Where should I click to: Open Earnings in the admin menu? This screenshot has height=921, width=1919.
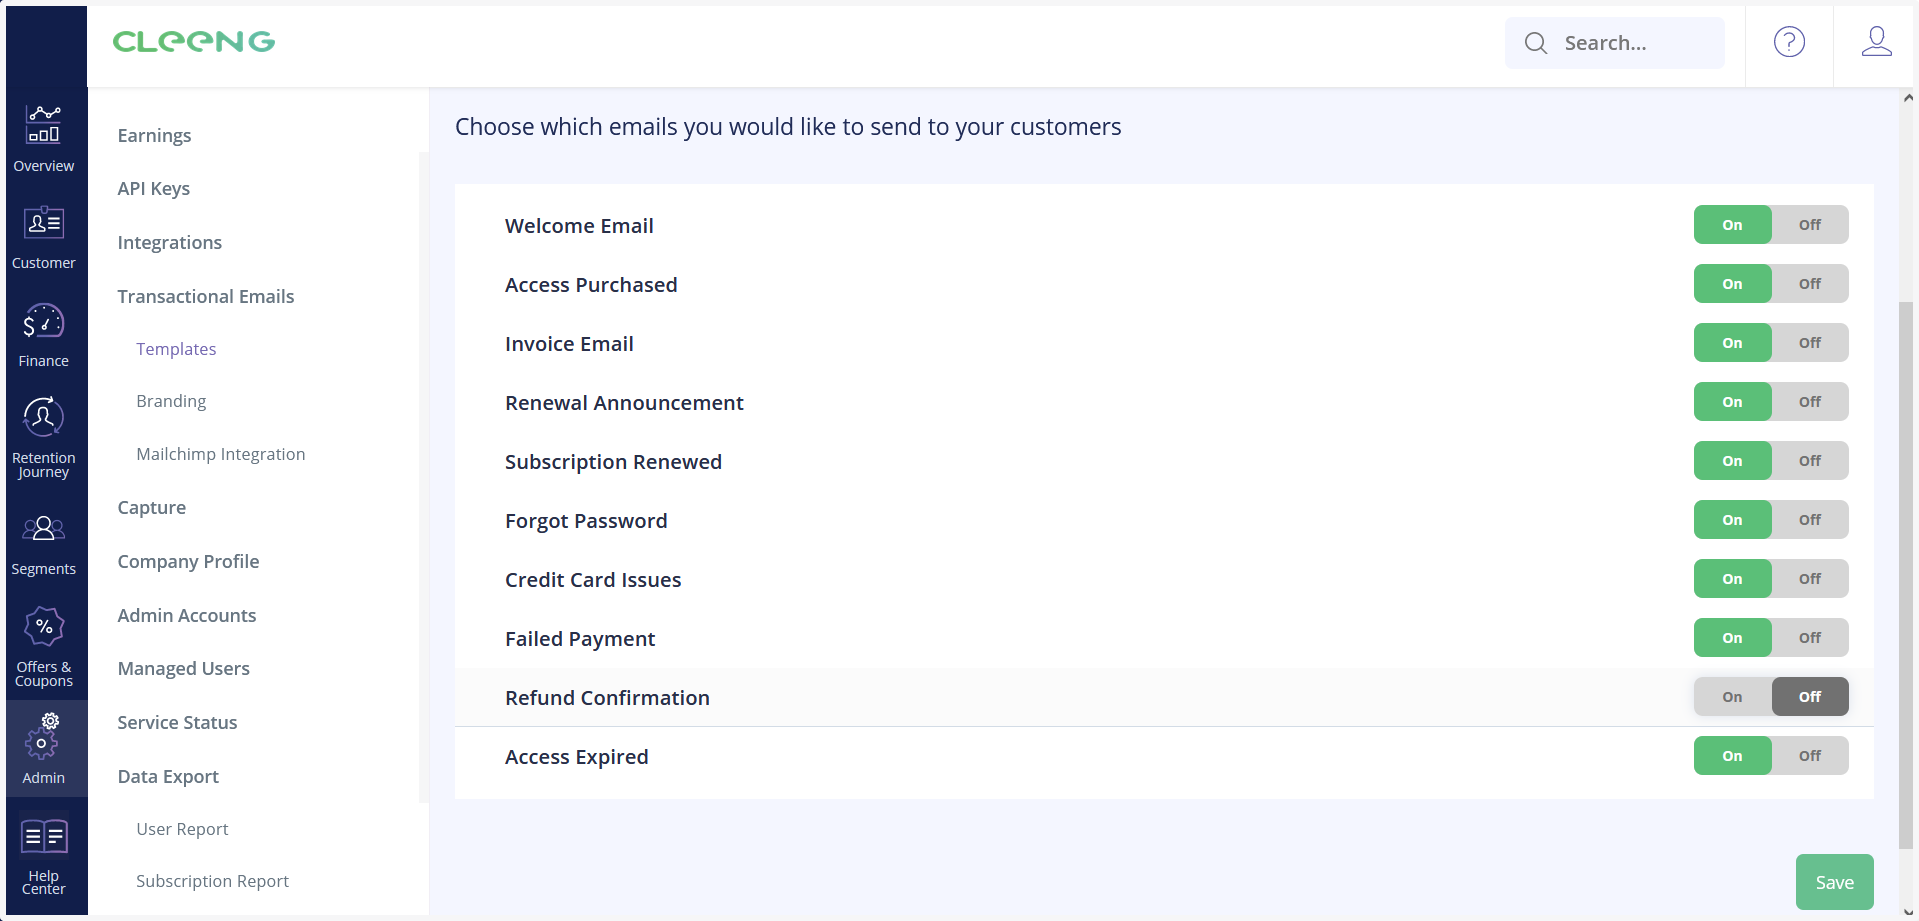[154, 135]
